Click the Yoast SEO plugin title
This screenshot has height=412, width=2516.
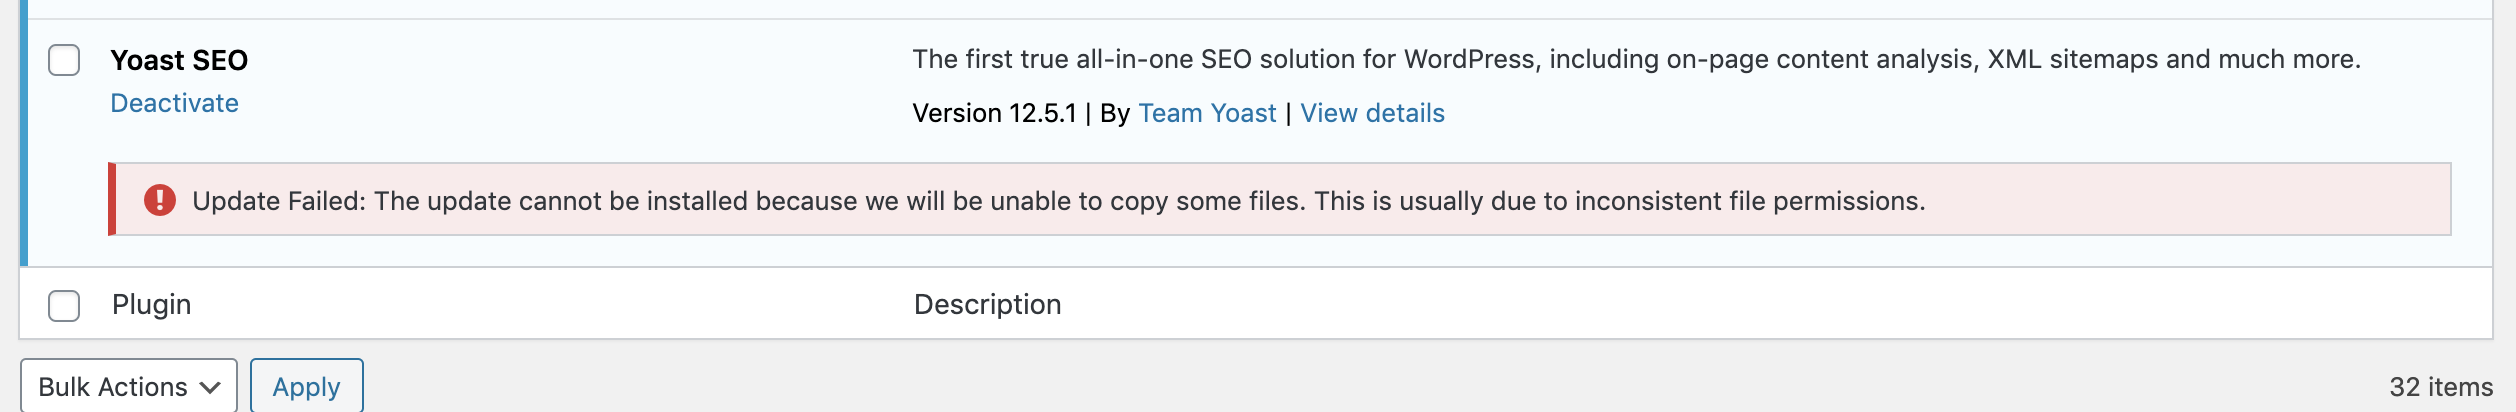(x=179, y=60)
